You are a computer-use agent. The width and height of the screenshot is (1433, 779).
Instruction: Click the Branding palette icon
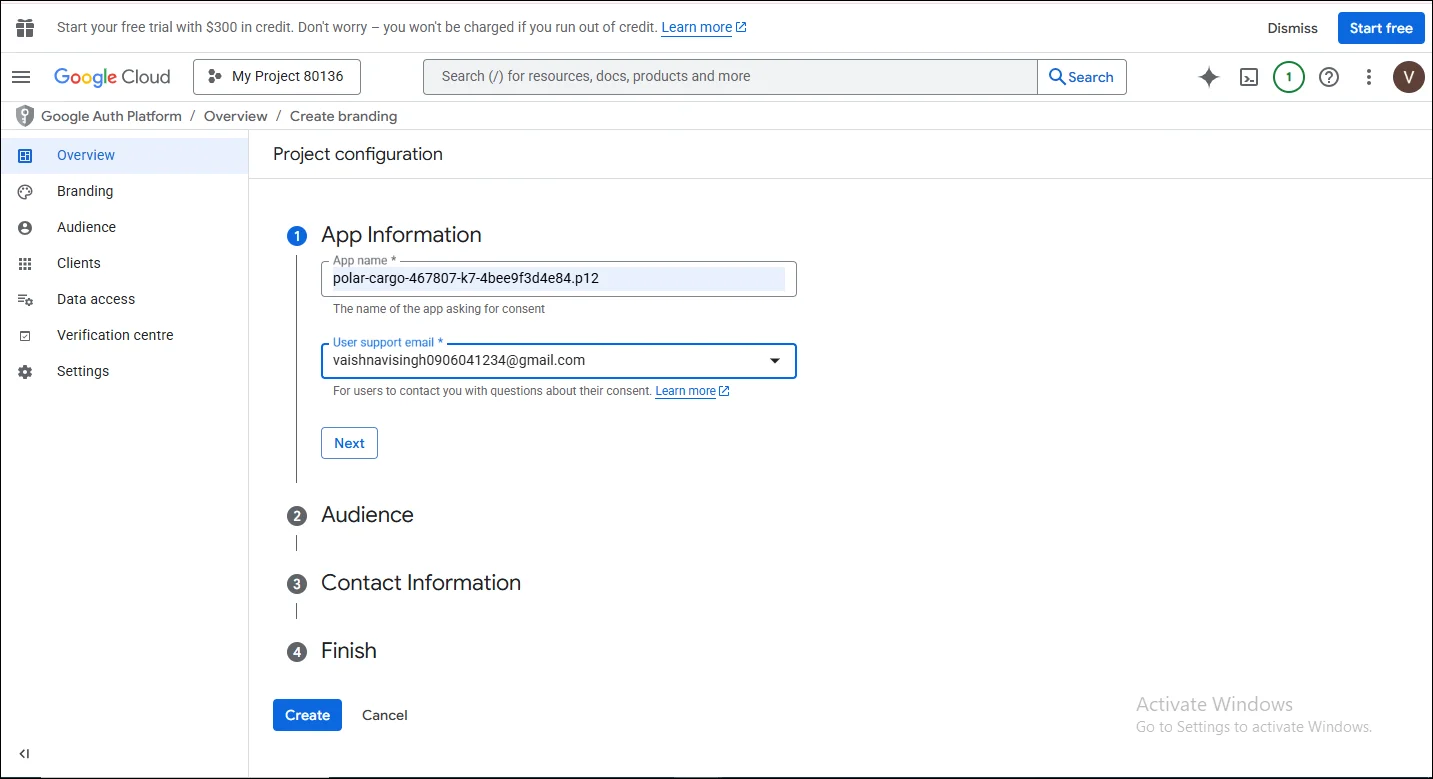(25, 191)
